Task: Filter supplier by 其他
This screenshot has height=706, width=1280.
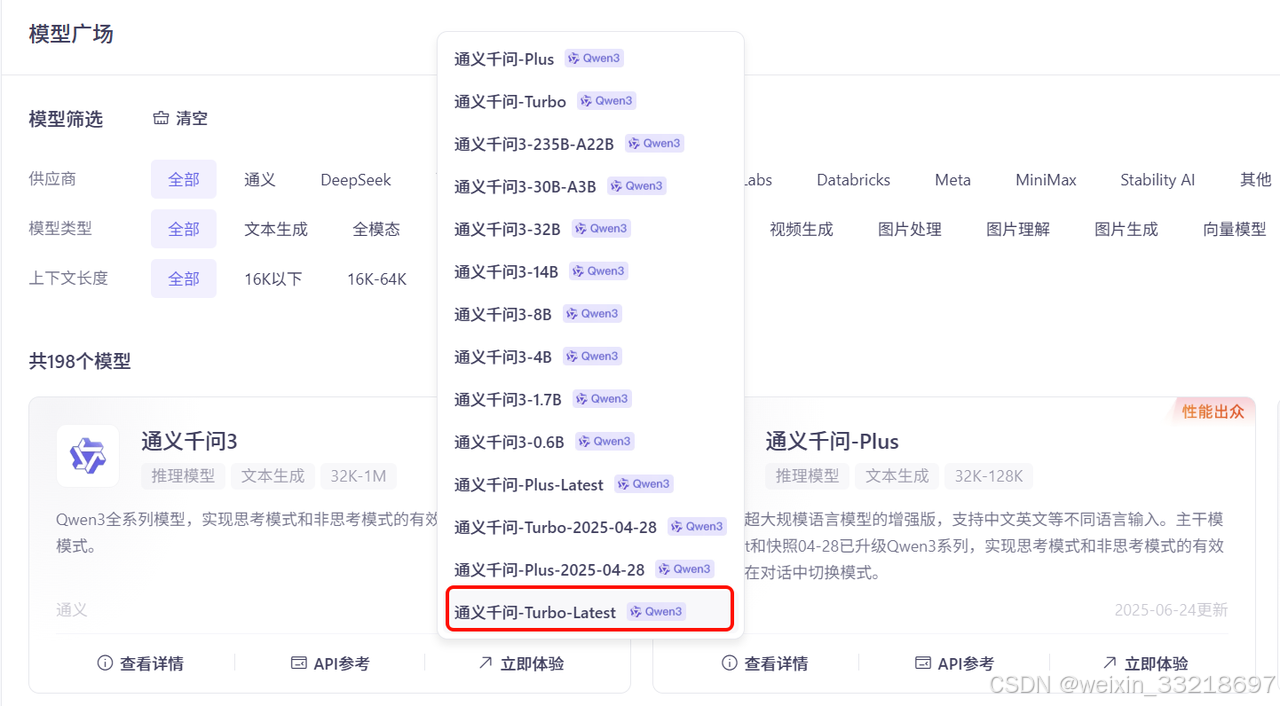Action: (x=1256, y=180)
